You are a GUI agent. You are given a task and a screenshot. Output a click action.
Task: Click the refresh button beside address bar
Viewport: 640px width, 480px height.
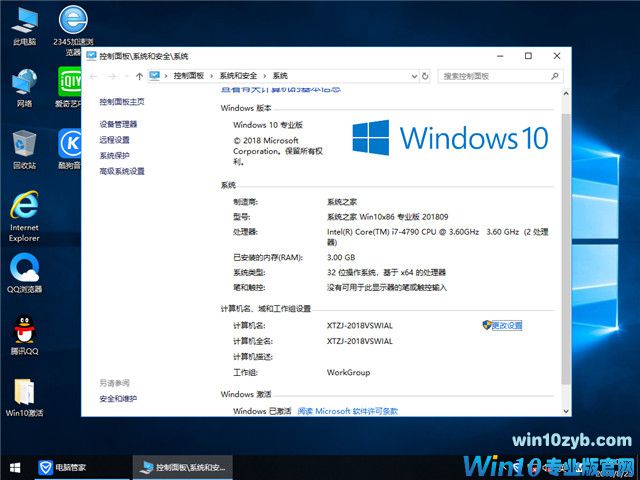[425, 76]
